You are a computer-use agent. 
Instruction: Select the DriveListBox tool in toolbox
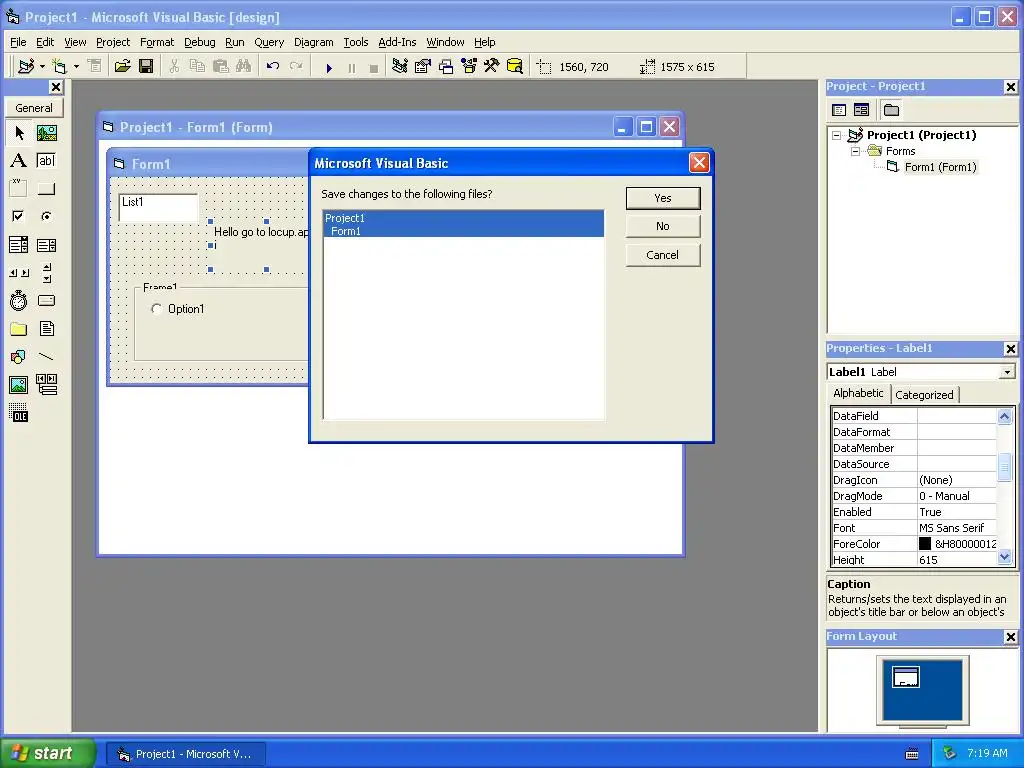tap(46, 301)
